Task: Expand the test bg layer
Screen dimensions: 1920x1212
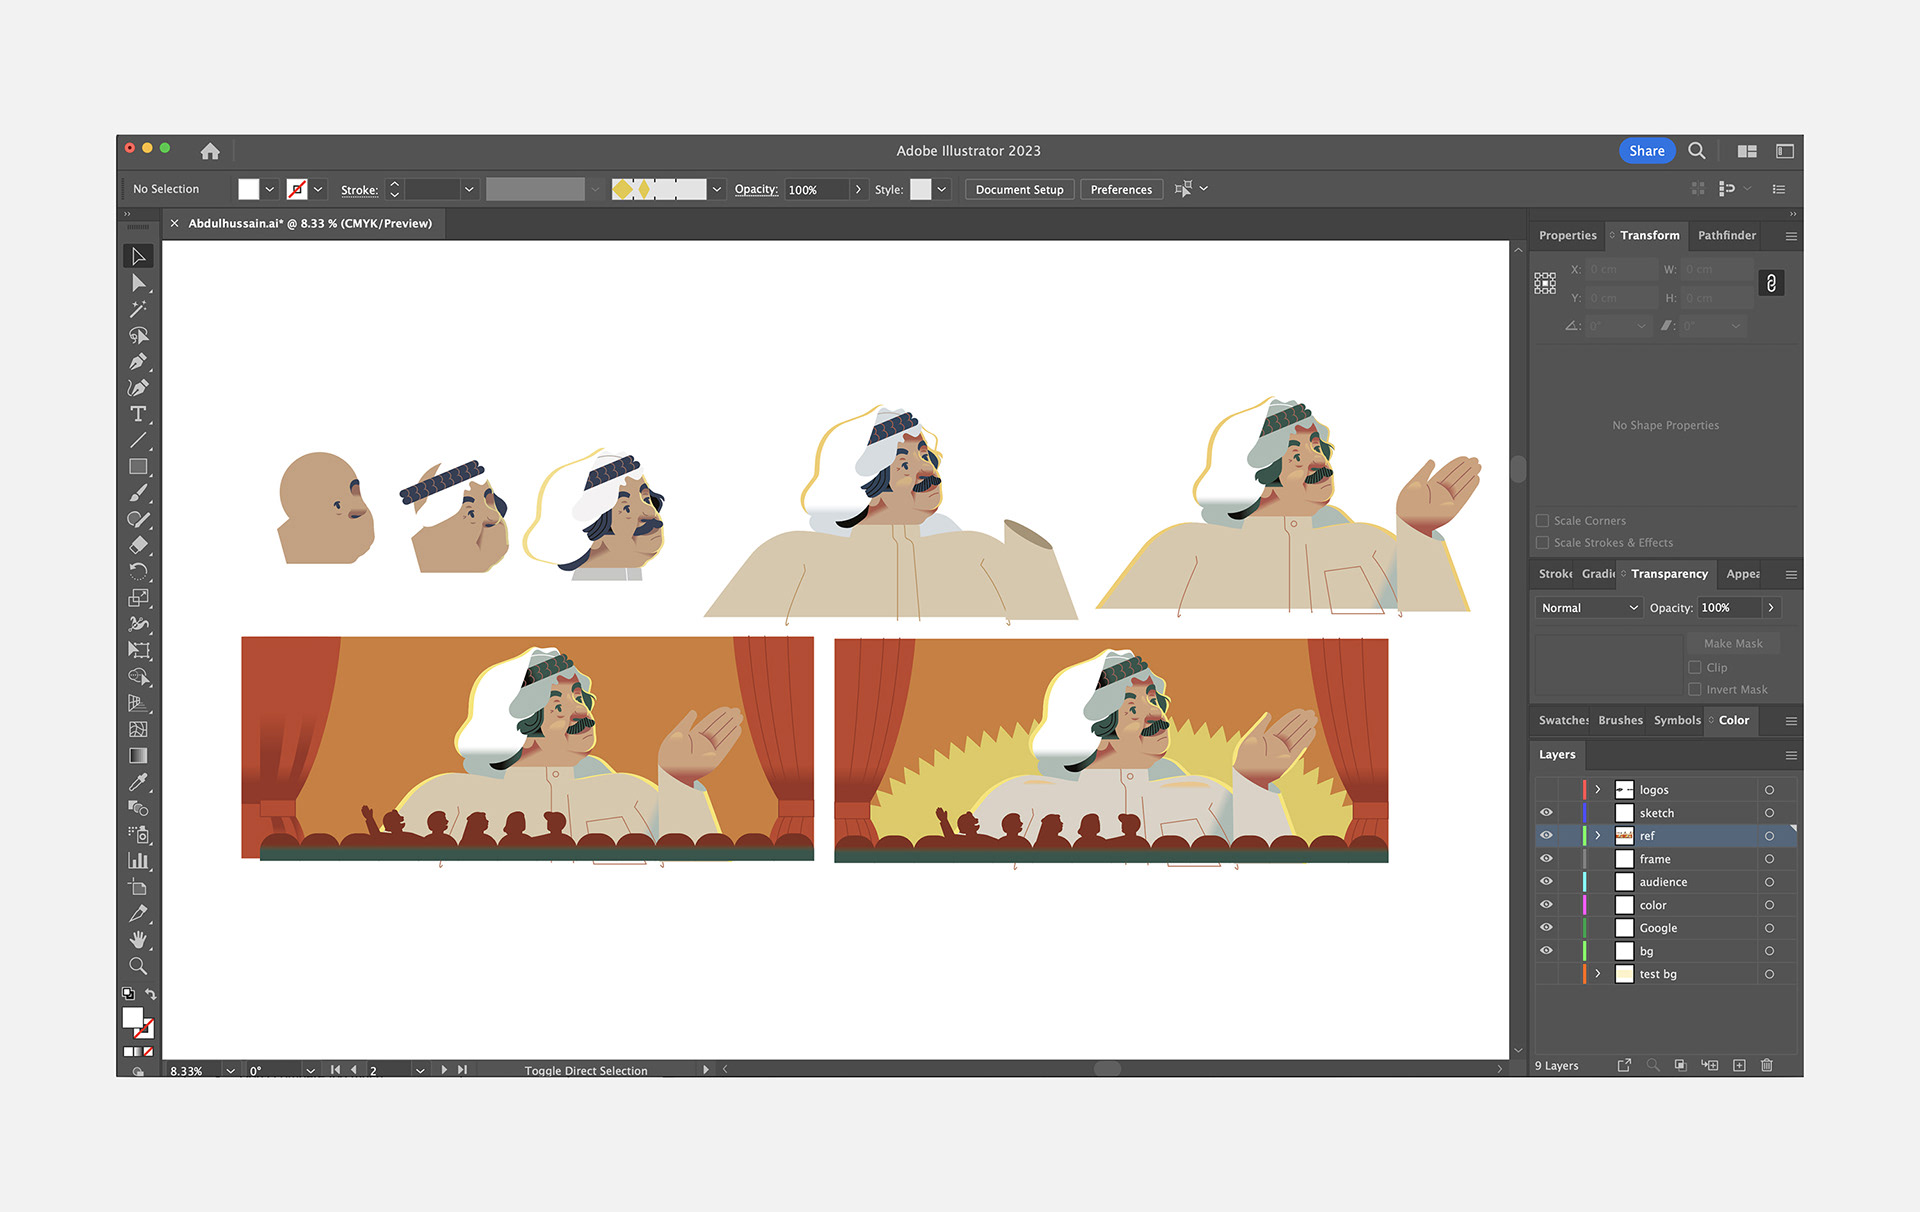Action: coord(1598,974)
